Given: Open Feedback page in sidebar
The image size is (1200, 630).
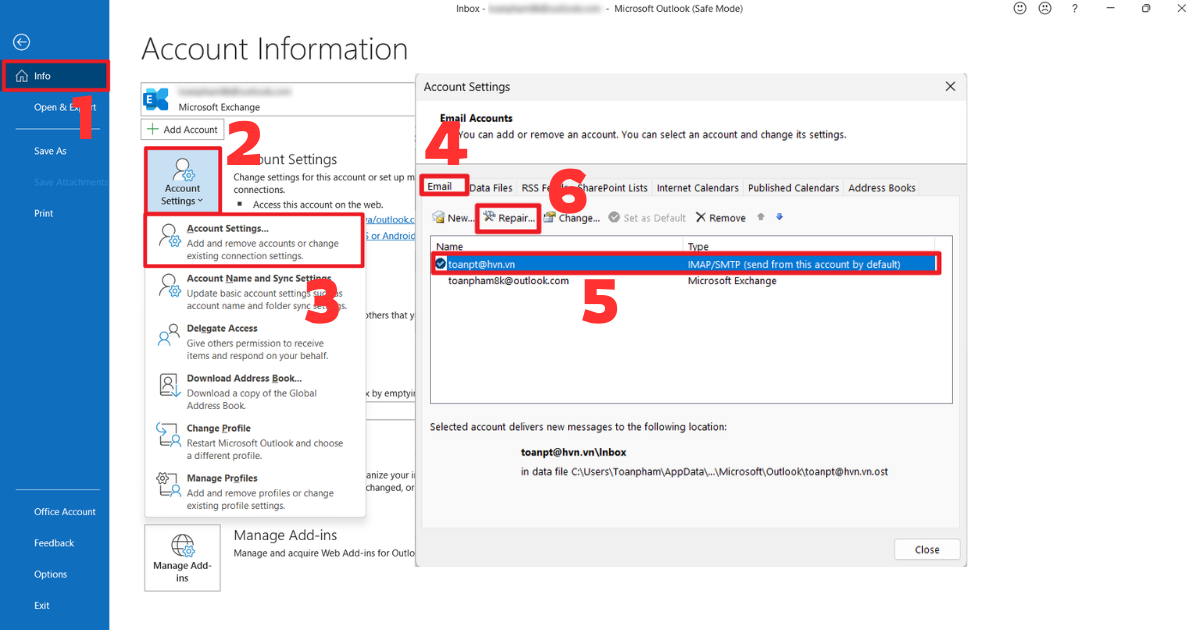Looking at the screenshot, I should pos(54,543).
